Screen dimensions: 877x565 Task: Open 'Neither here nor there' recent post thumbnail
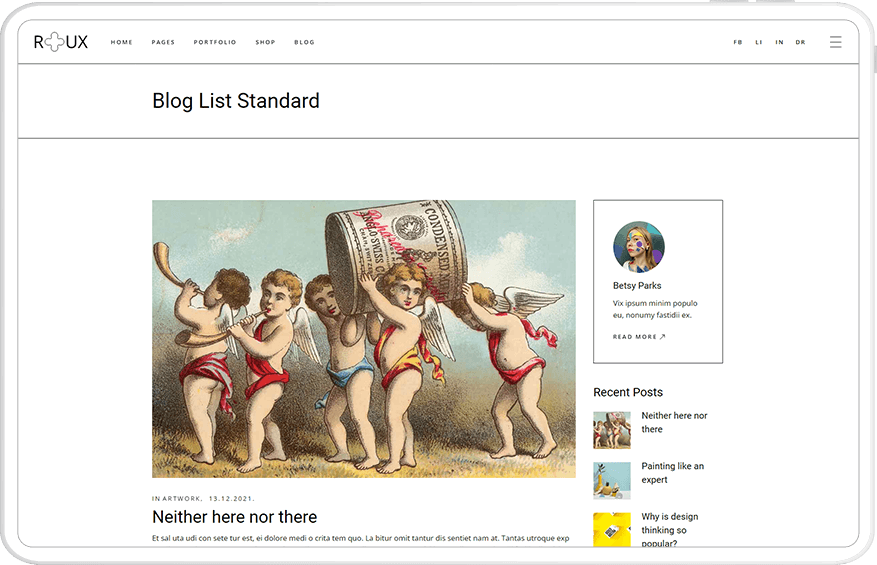(612, 430)
